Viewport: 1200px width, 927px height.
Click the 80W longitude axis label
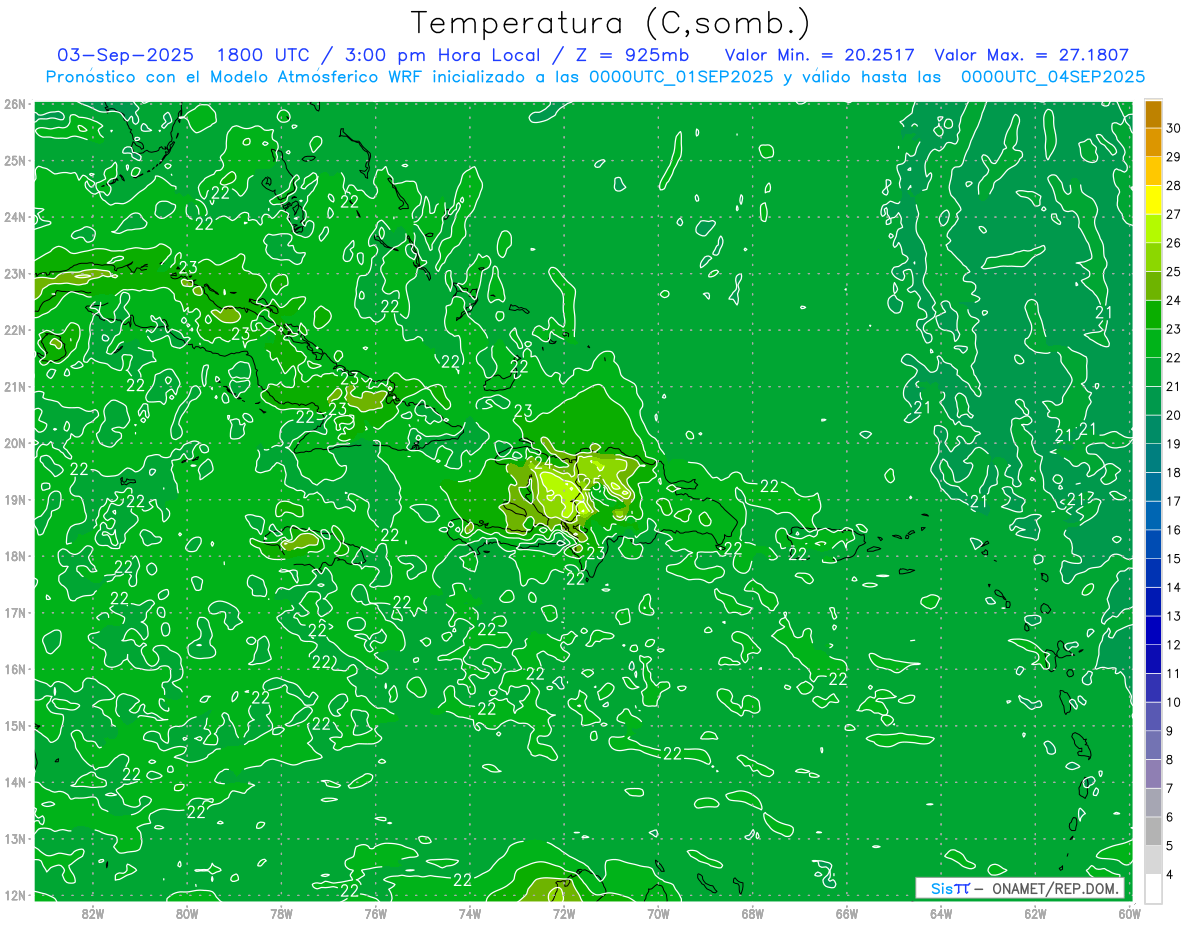(187, 913)
